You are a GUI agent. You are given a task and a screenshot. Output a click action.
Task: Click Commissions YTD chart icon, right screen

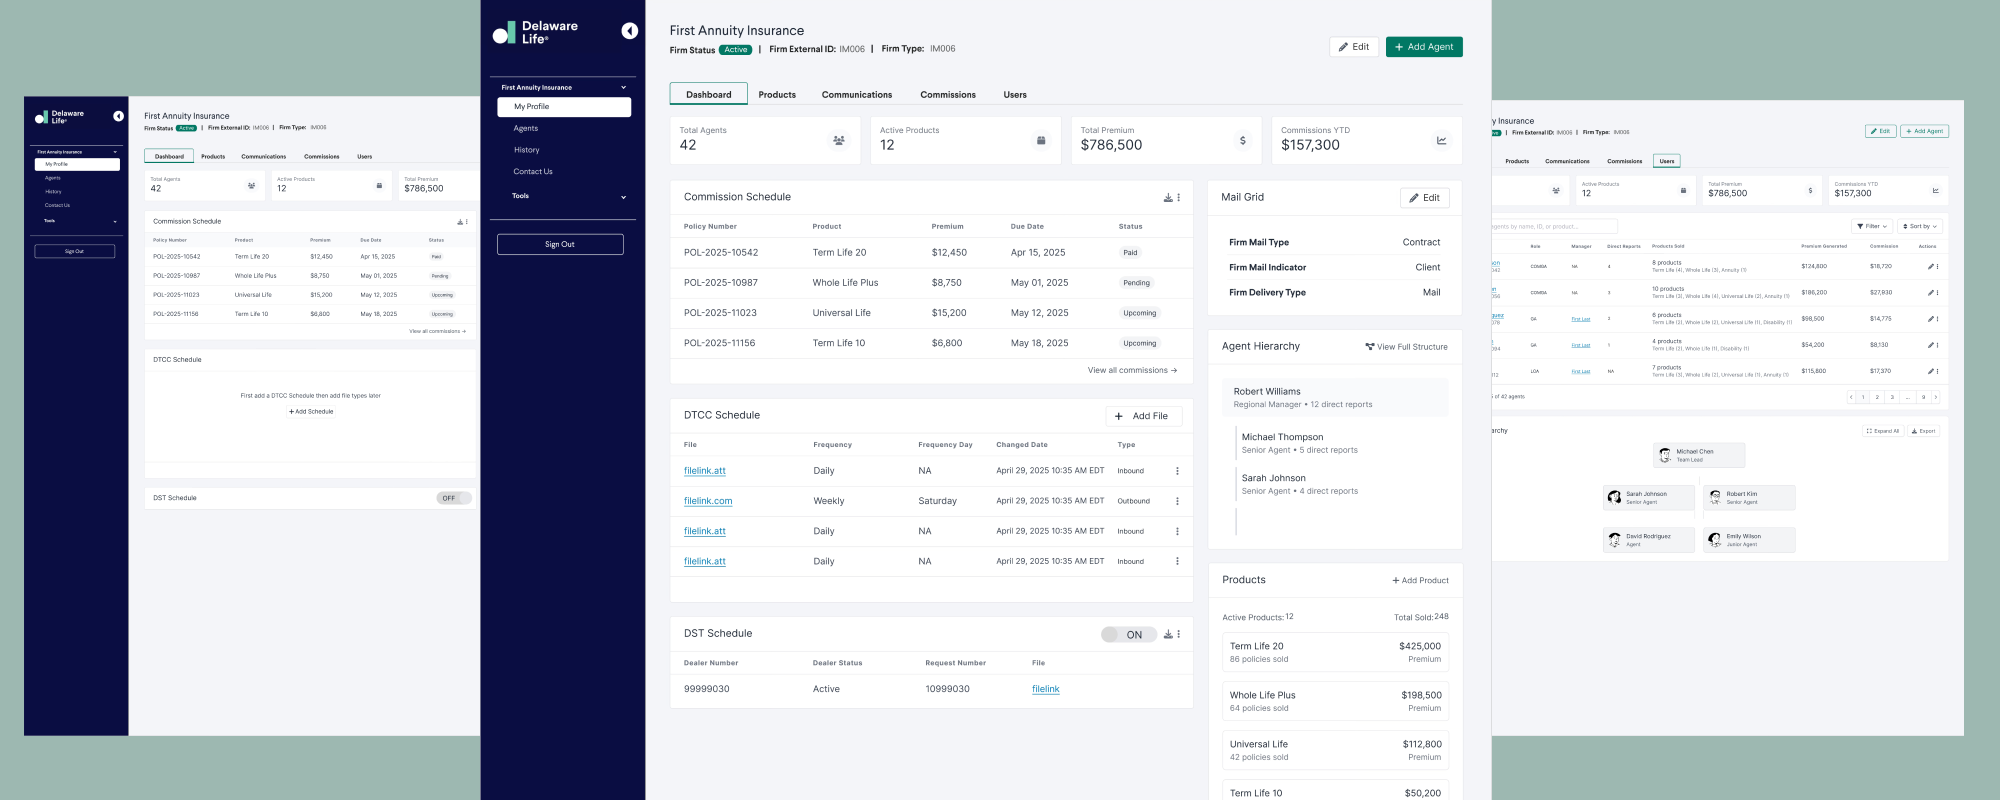[x=1936, y=190]
